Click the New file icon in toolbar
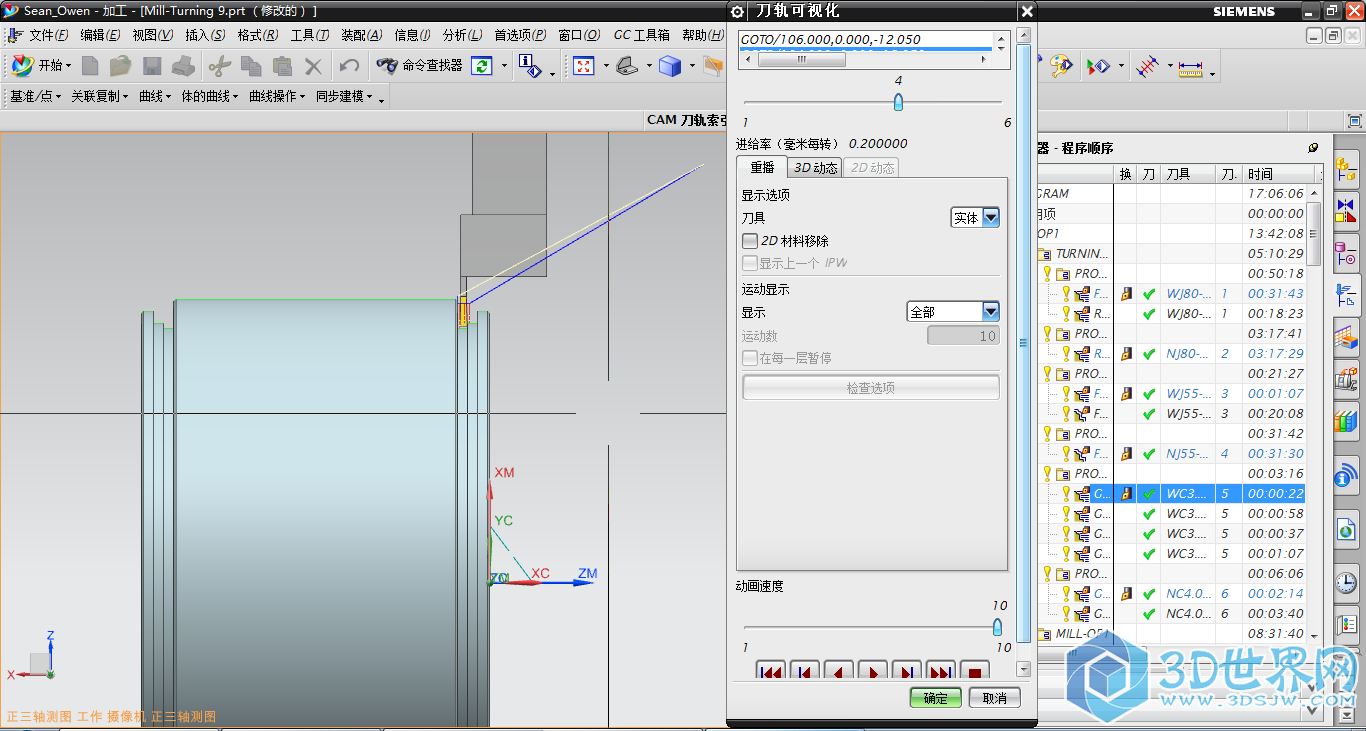Viewport: 1366px width, 731px height. 91,66
